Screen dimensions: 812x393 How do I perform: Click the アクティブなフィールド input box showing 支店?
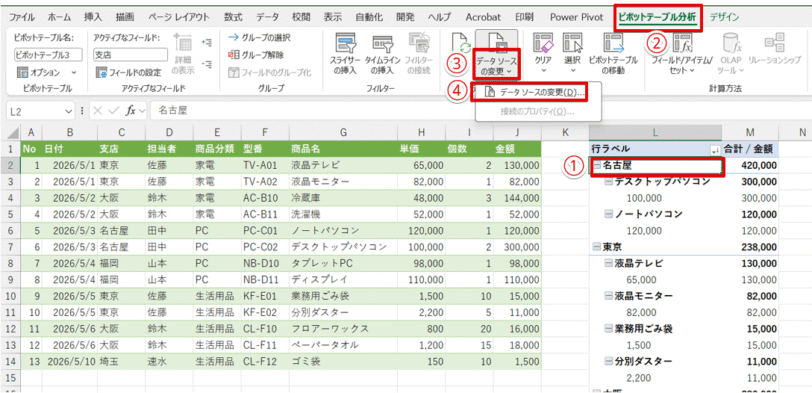coord(130,55)
